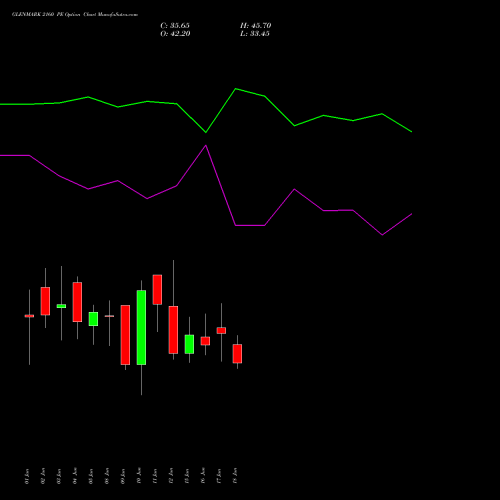Image resolution: width=500 pixels, height=500 pixels.
Task: Select the red candlestick above 11 Jan
Action: pos(157,290)
